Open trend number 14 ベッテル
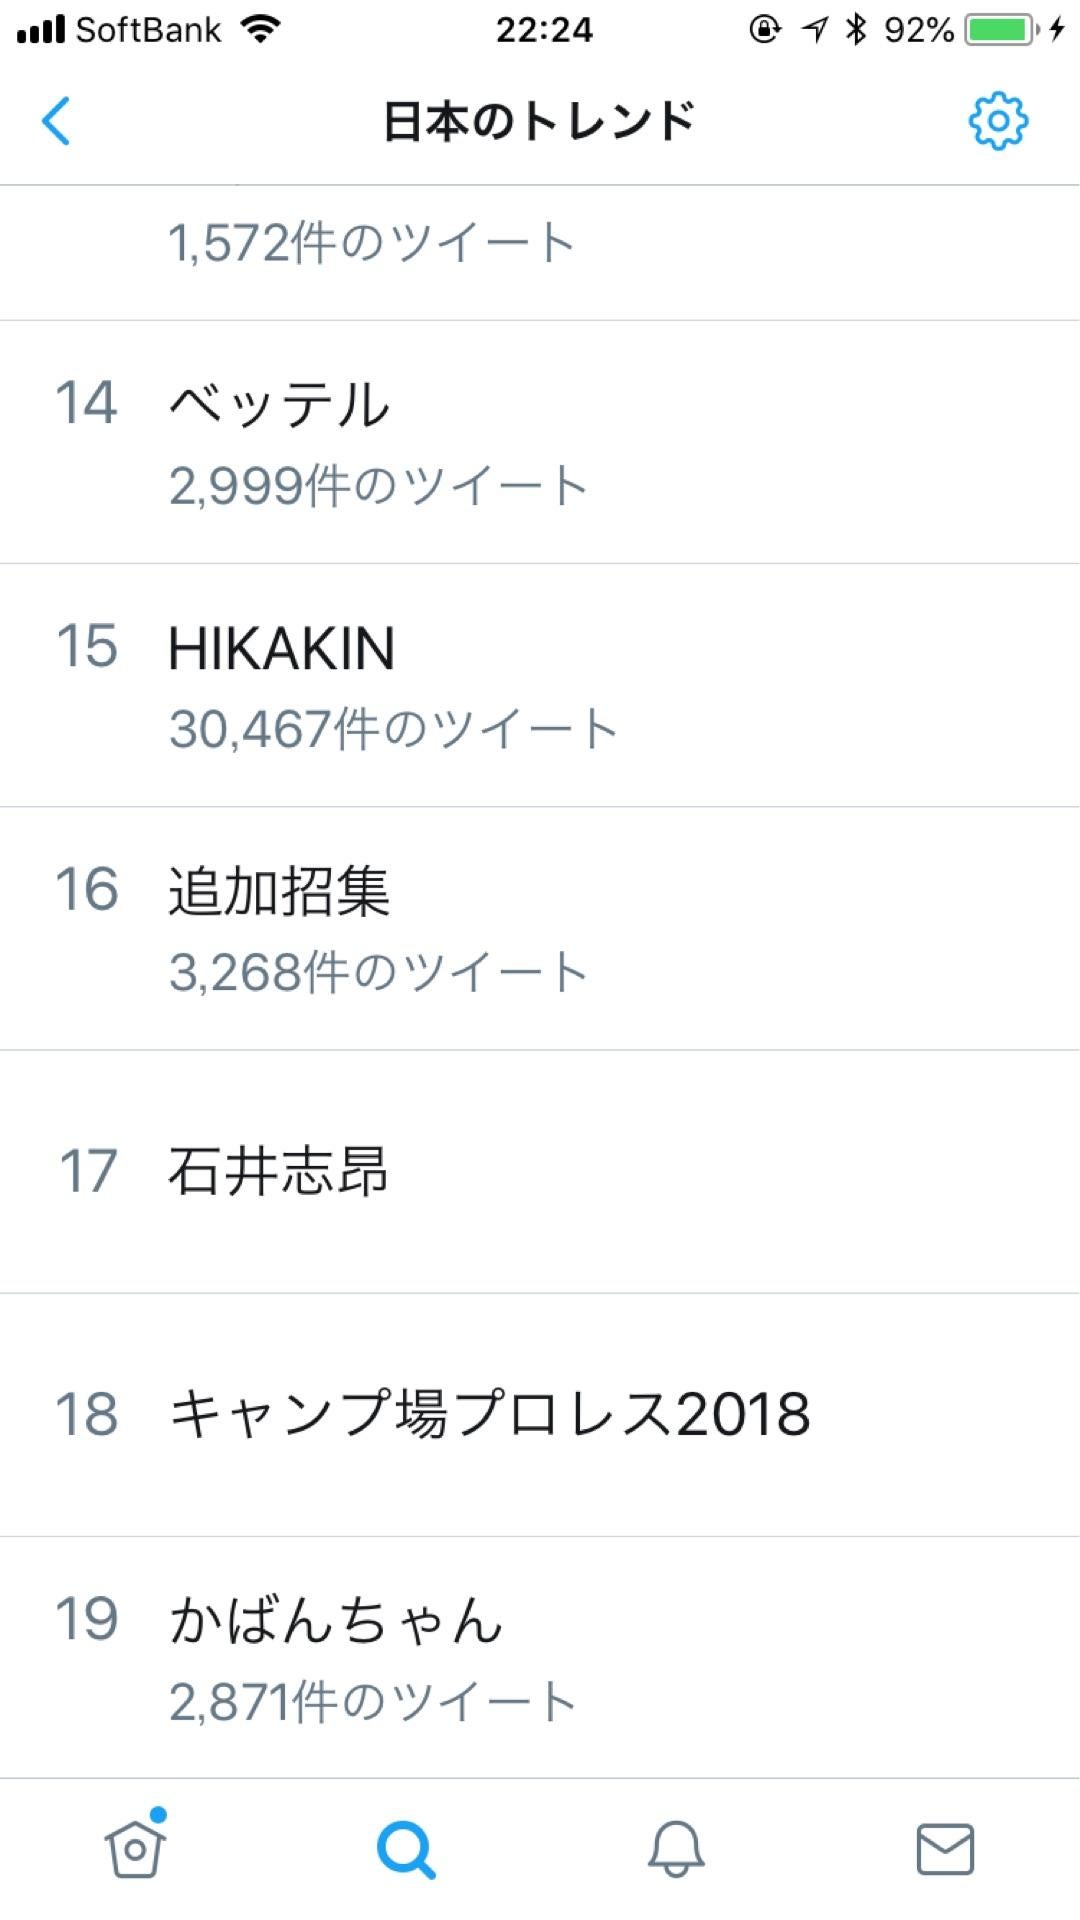 click(540, 442)
